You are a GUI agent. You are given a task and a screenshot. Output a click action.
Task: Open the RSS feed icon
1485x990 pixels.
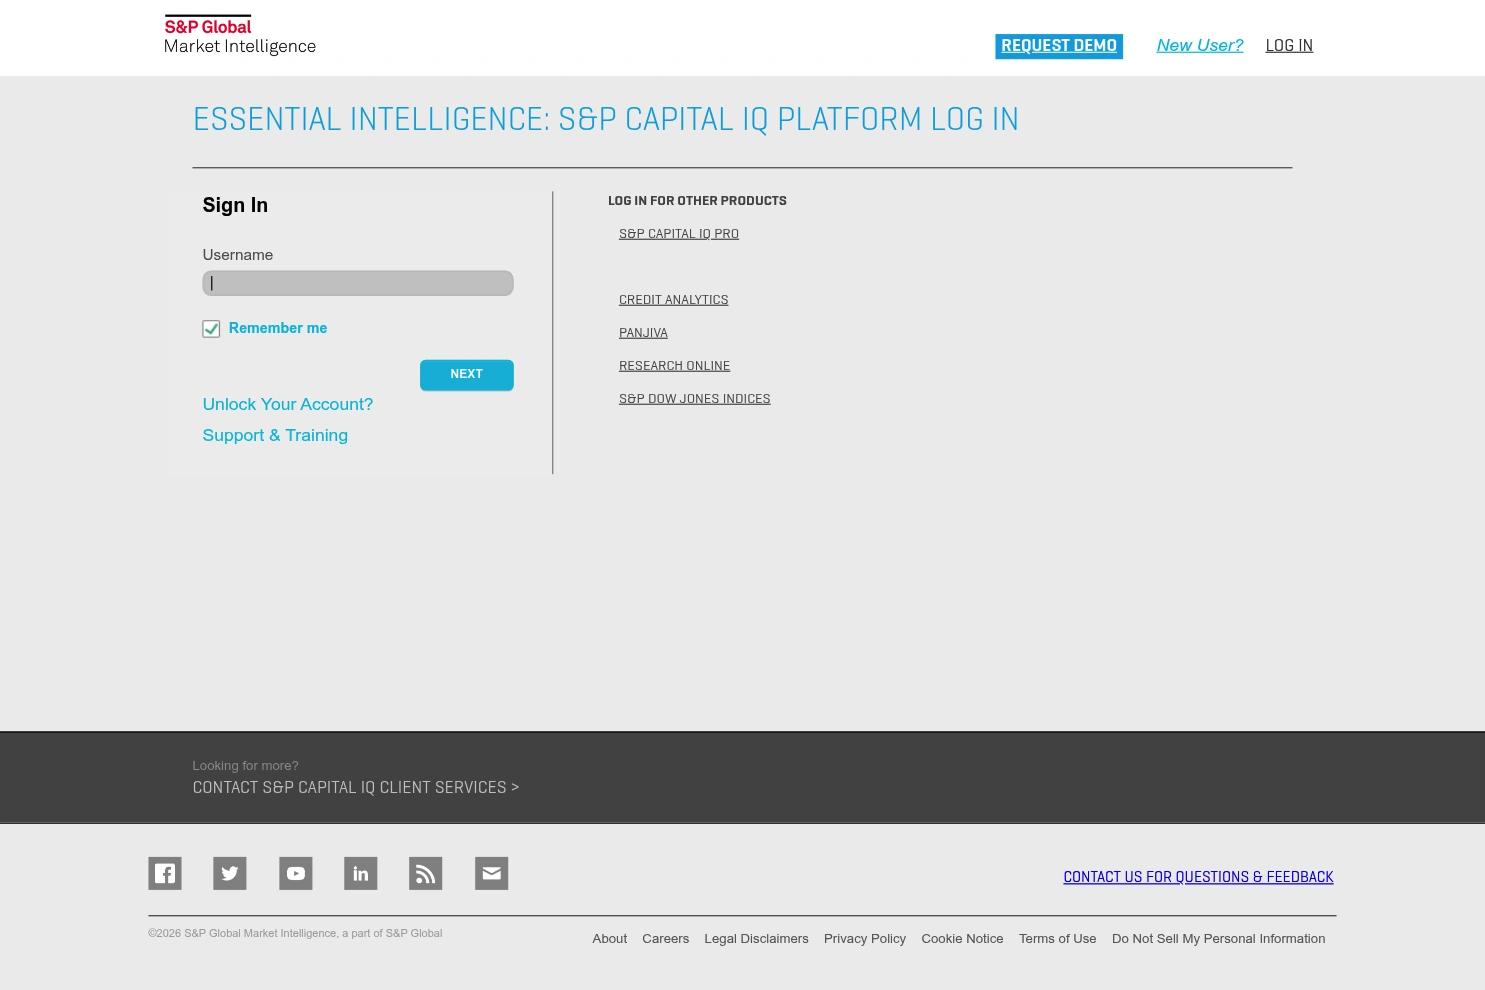pyautogui.click(x=426, y=873)
